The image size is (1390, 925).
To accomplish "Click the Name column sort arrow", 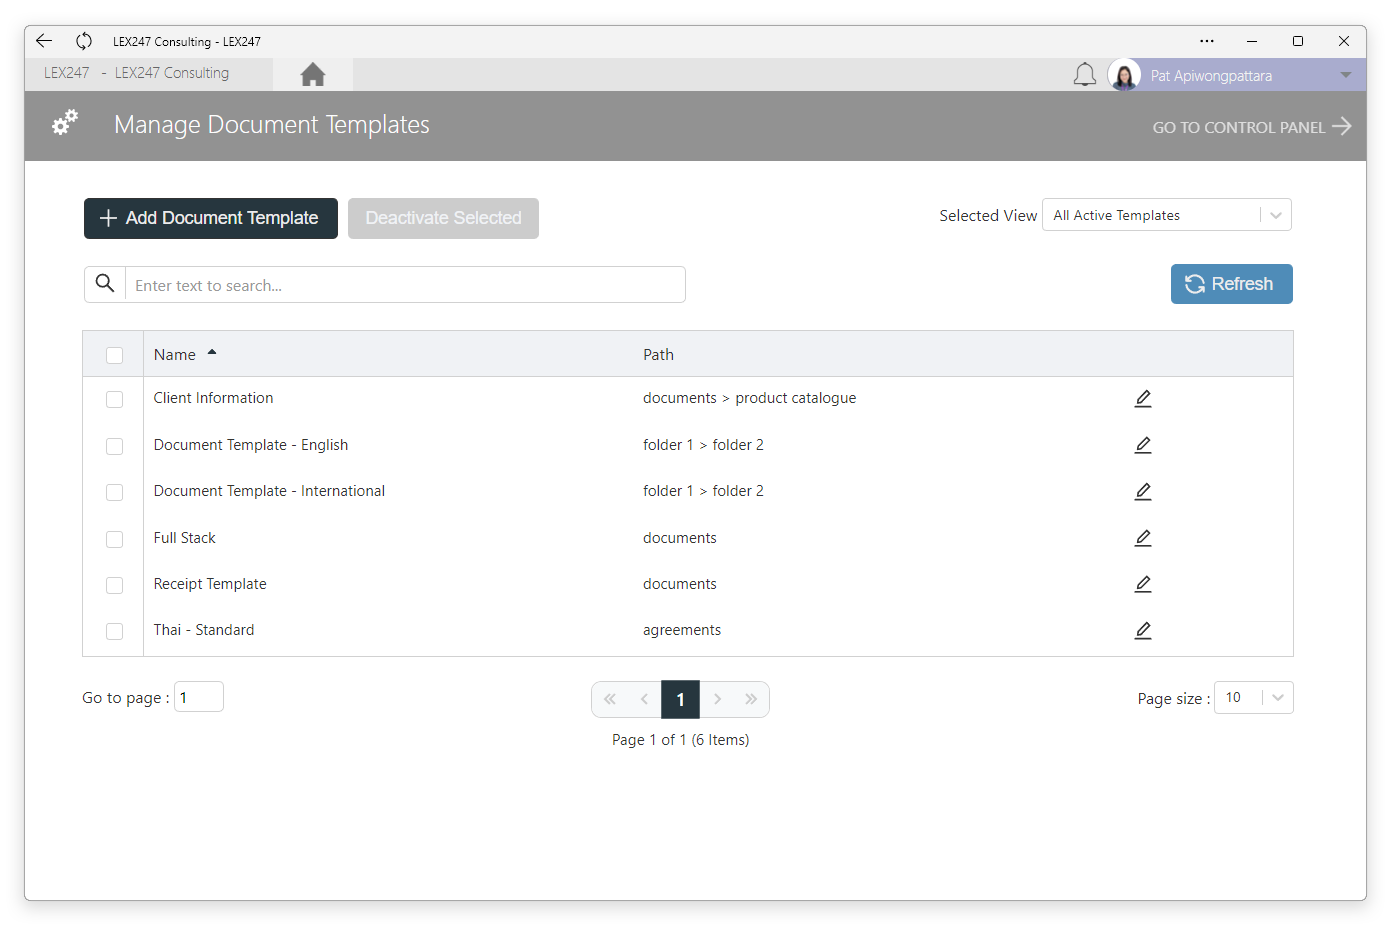I will (212, 353).
